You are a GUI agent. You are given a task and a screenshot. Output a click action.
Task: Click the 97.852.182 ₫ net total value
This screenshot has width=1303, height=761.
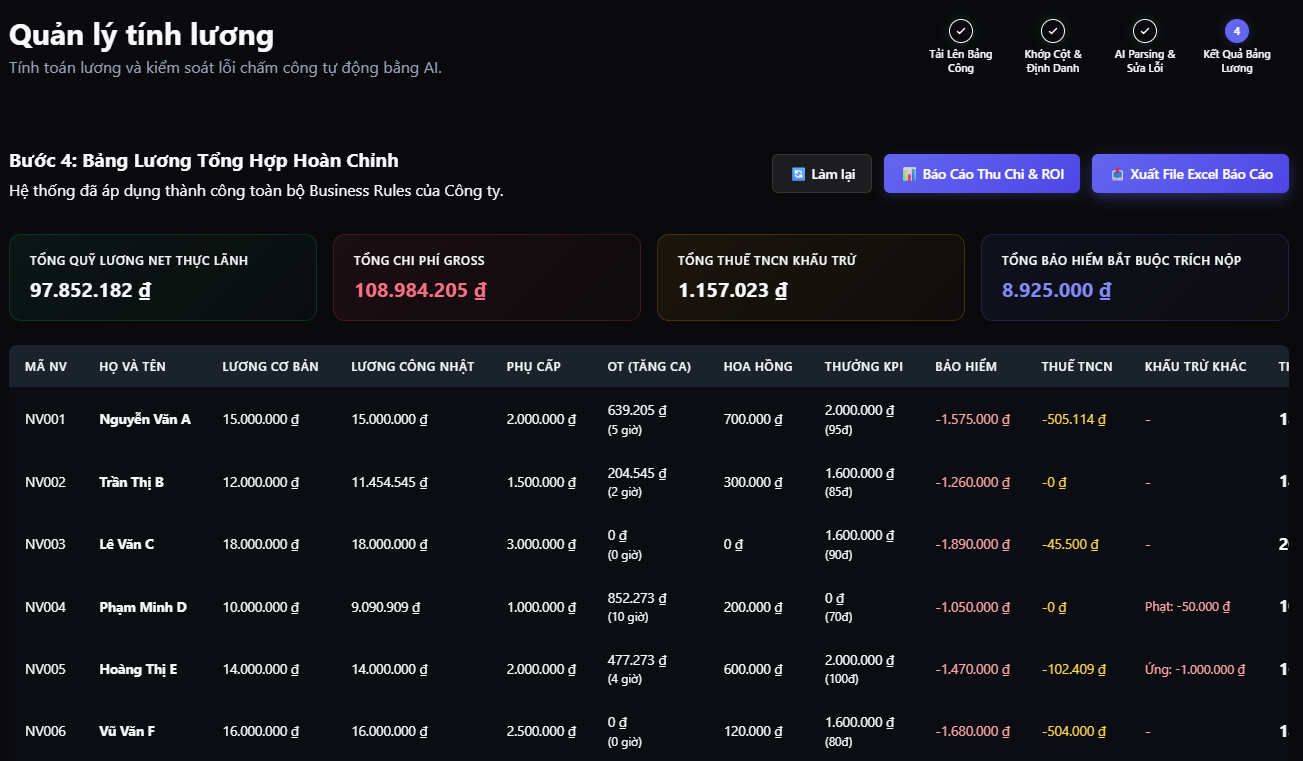[90, 291]
